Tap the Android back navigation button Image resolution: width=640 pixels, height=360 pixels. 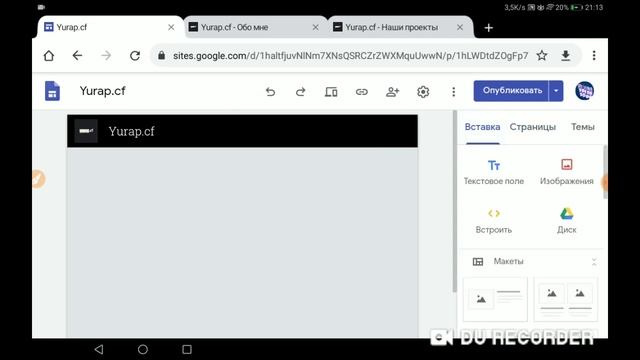(99, 349)
